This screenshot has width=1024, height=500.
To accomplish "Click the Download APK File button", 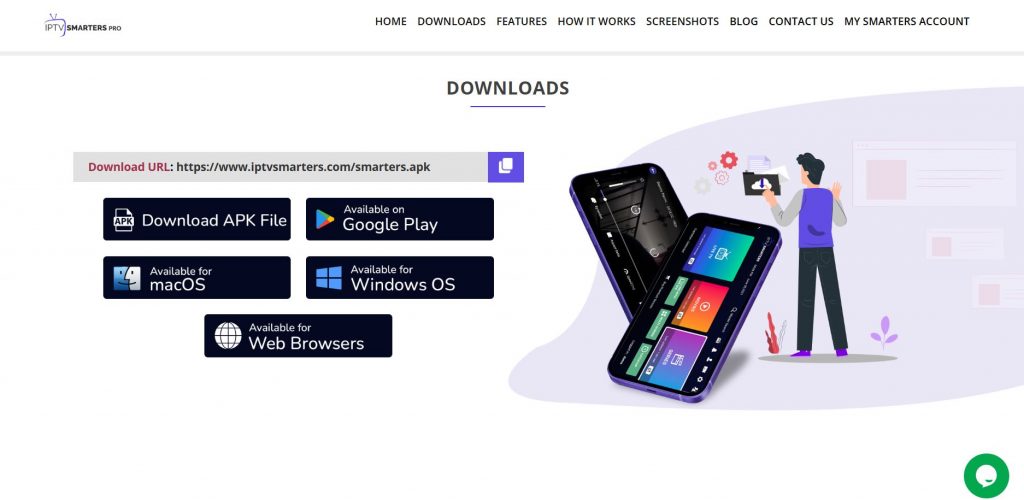I will coord(197,219).
